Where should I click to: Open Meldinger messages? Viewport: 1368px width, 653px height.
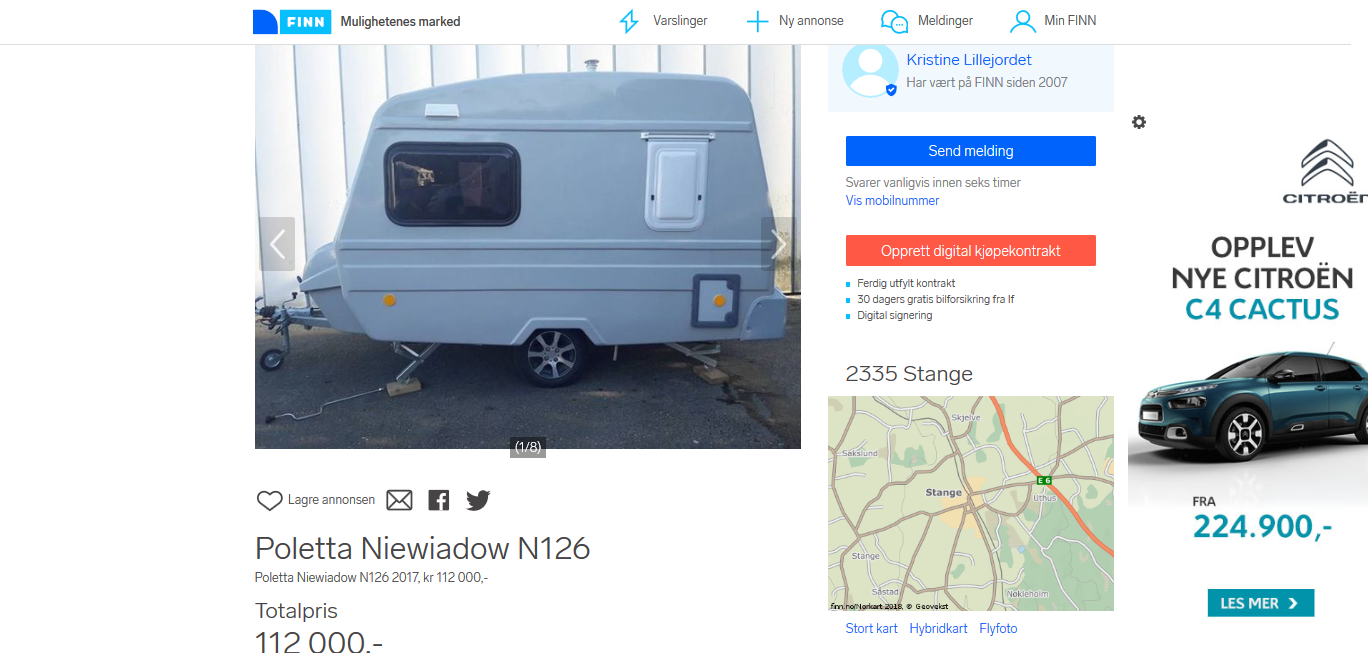[927, 21]
